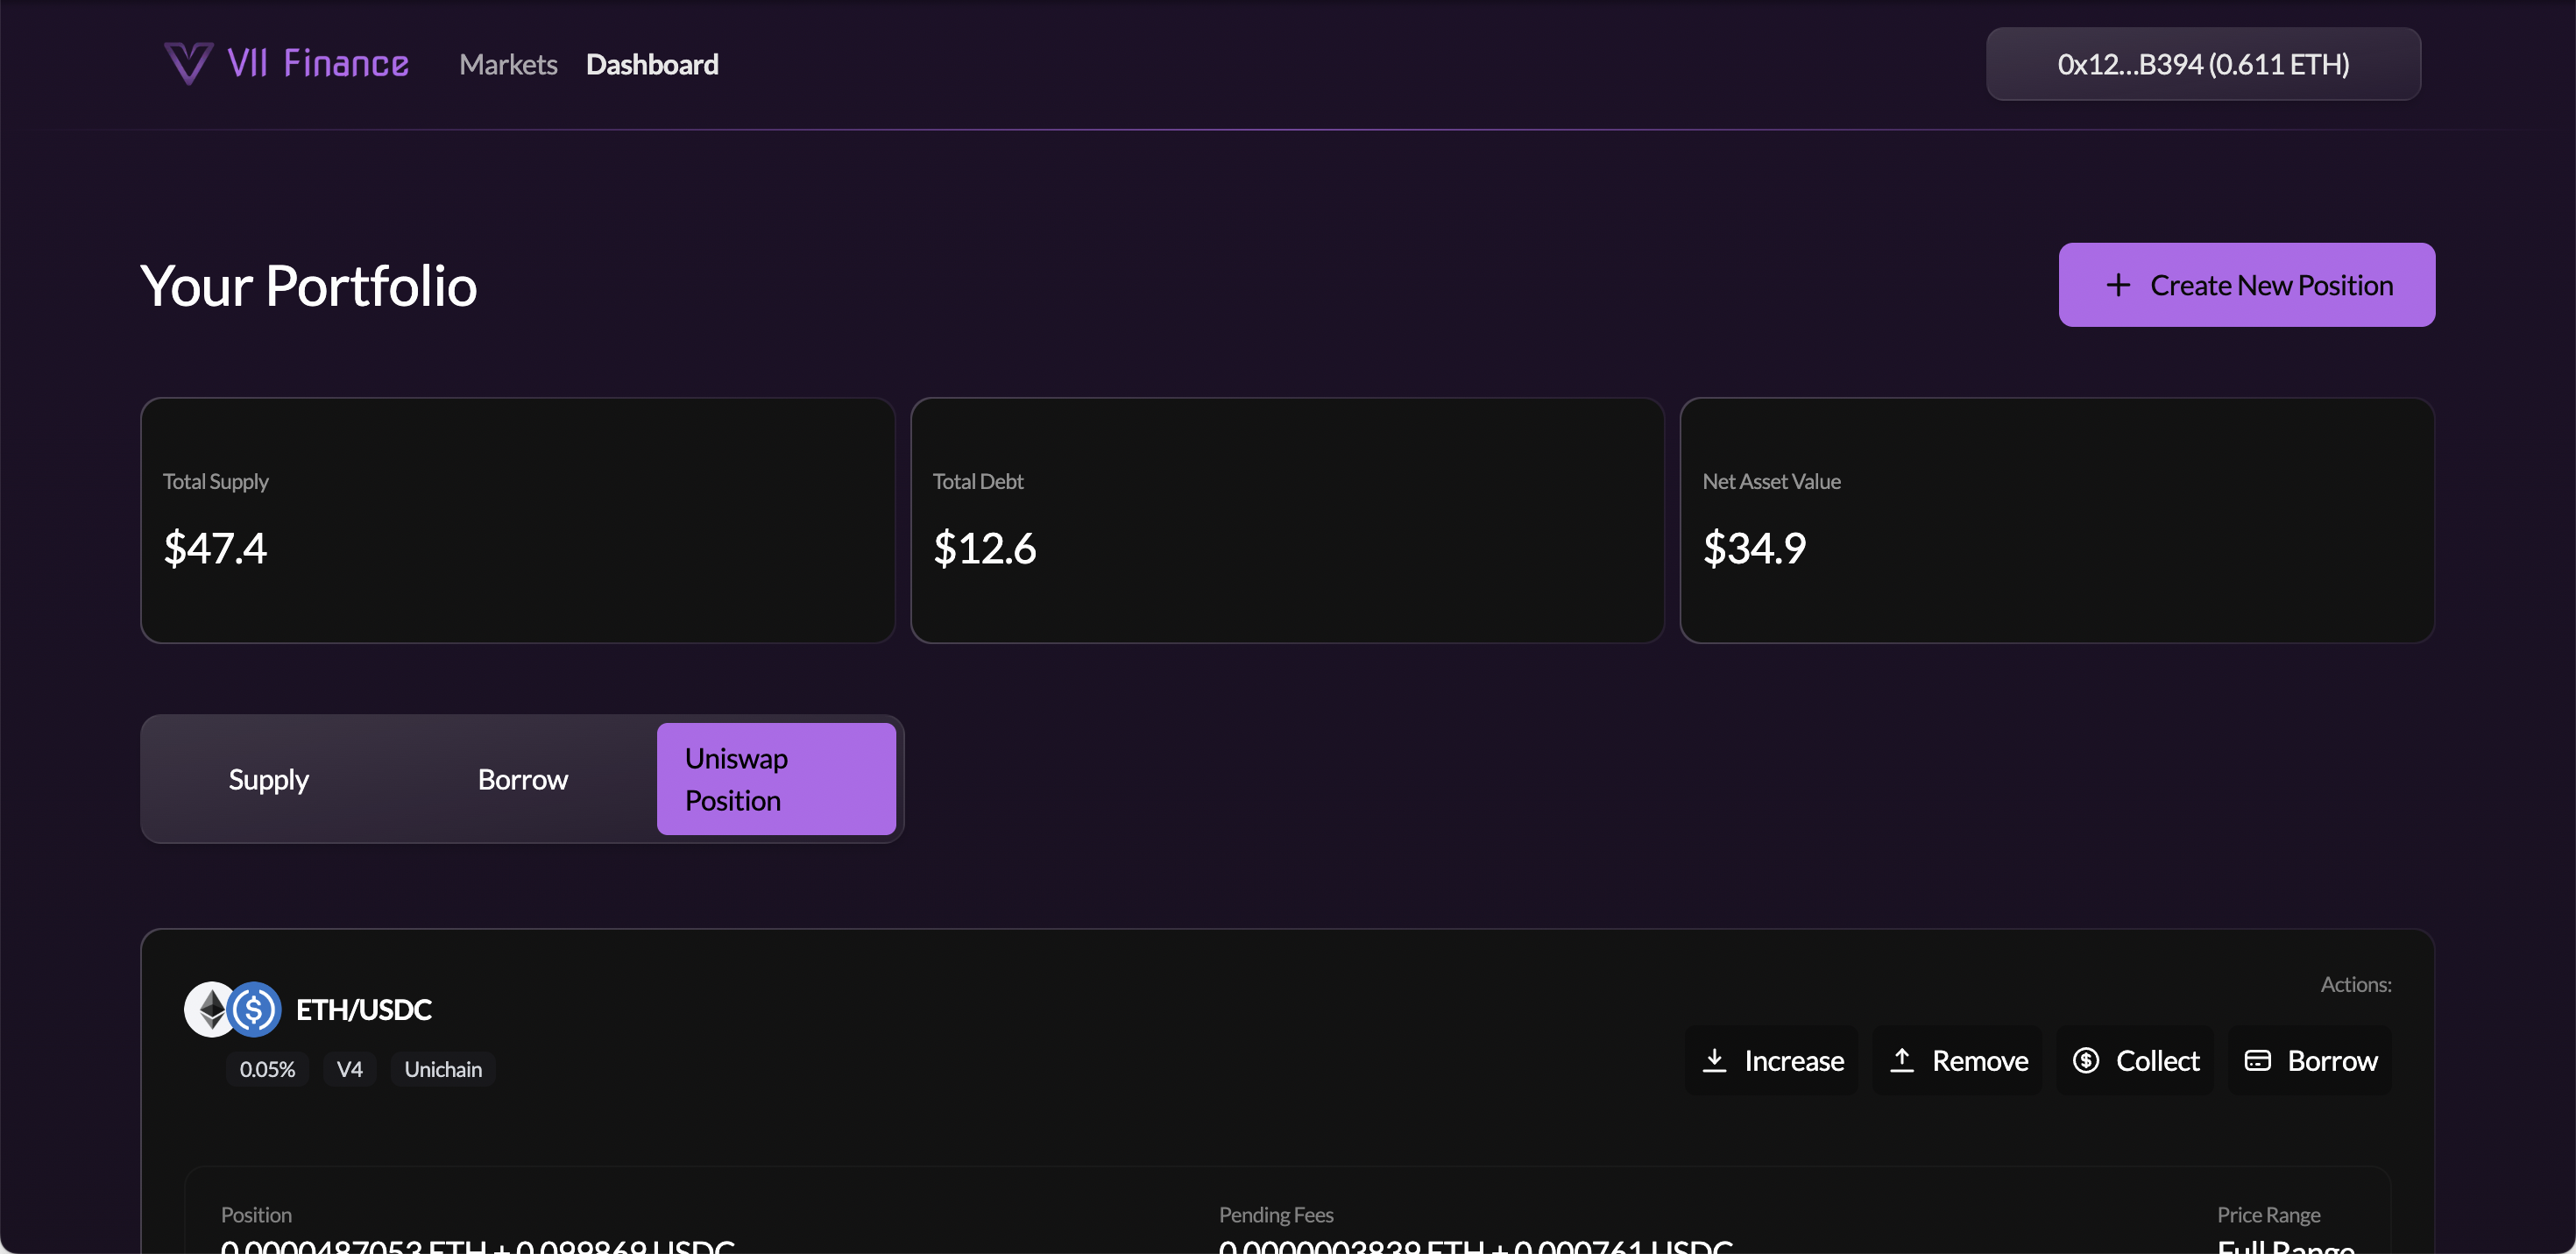This screenshot has width=2576, height=1254.
Task: Click the dollar-circle icon on Collect action
Action: pyautogui.click(x=2086, y=1060)
